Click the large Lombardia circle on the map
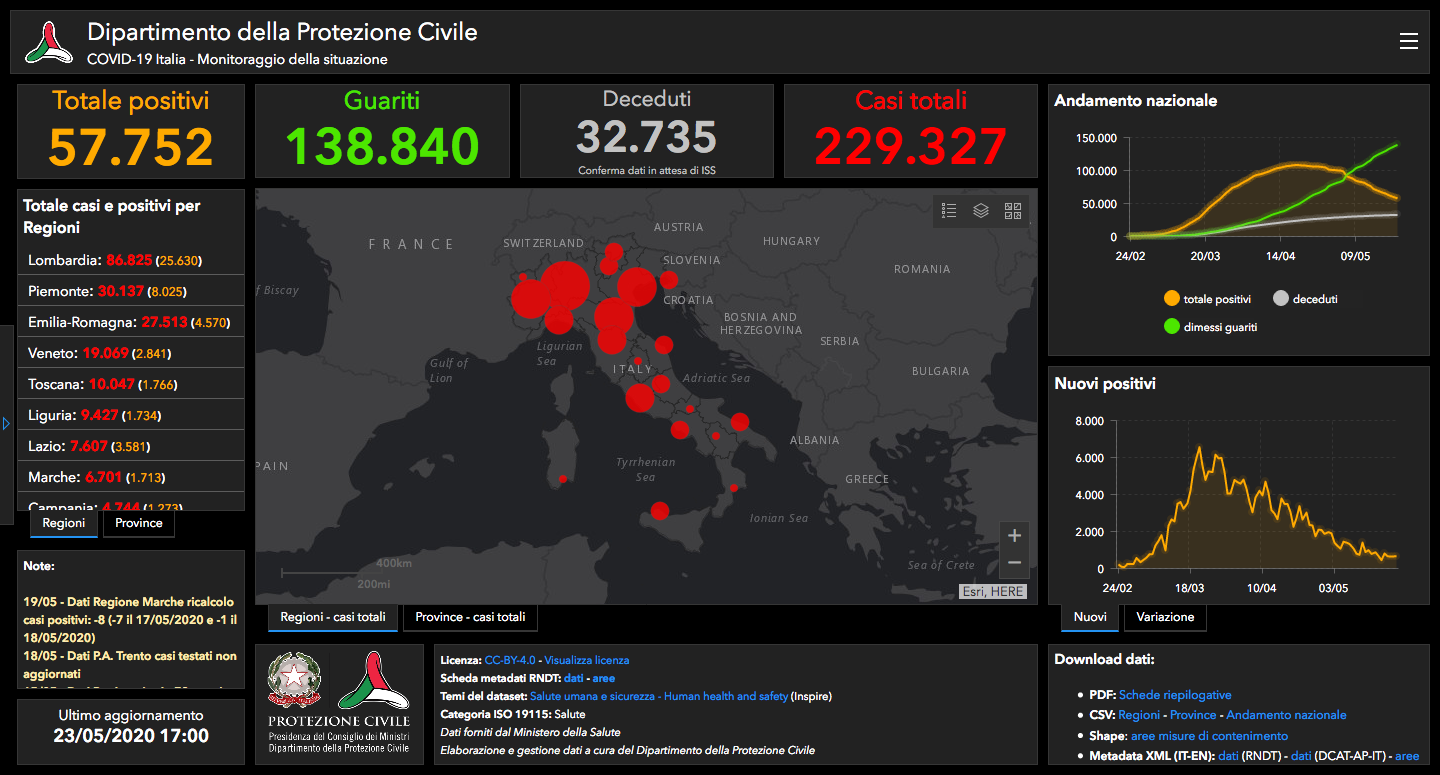 [x=565, y=287]
